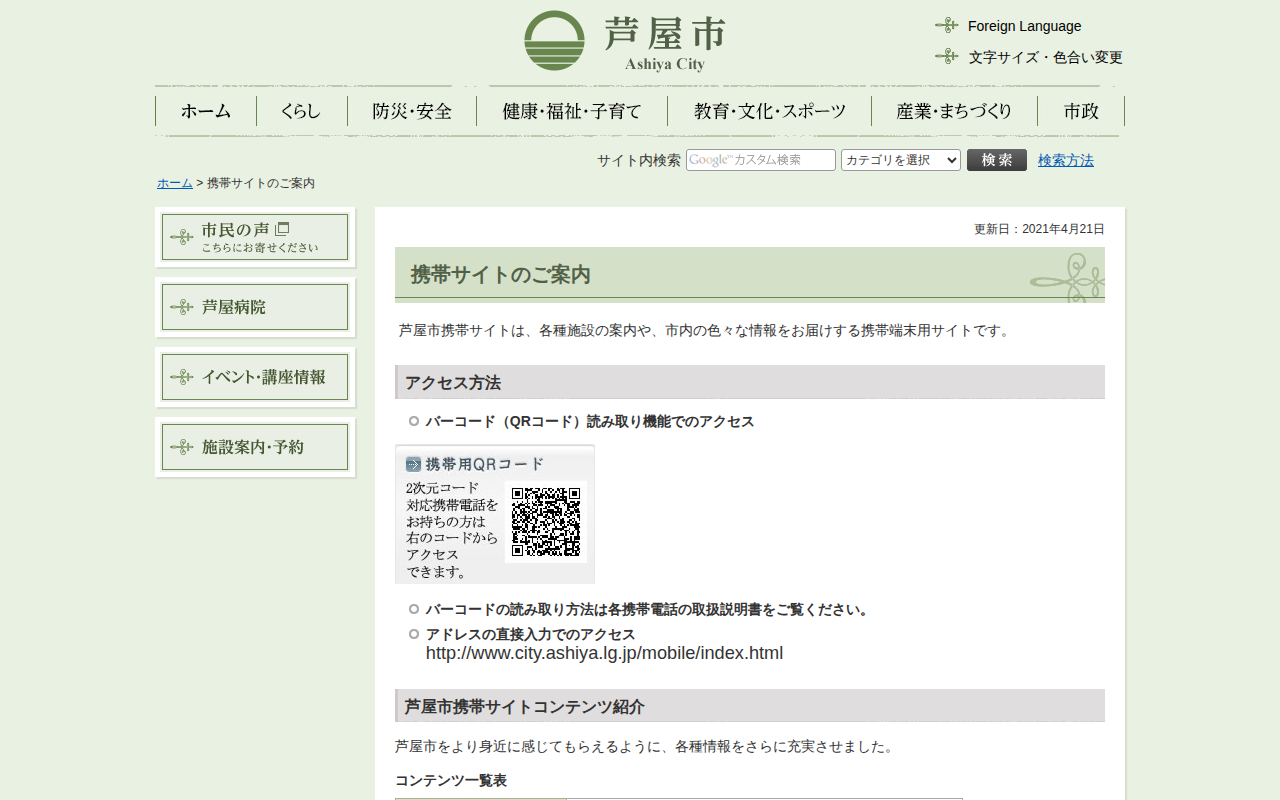Expand the カテゴリを選択 dropdown

(900, 160)
